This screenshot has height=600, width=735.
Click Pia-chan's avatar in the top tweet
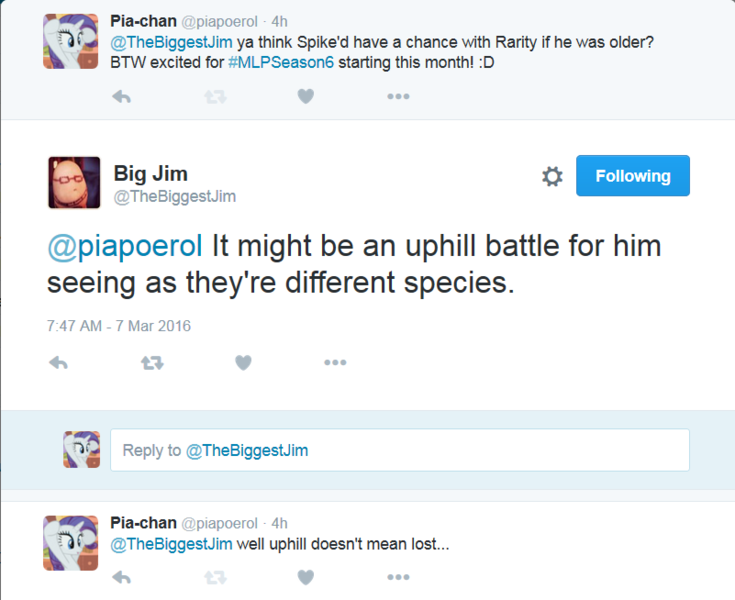(x=70, y=42)
